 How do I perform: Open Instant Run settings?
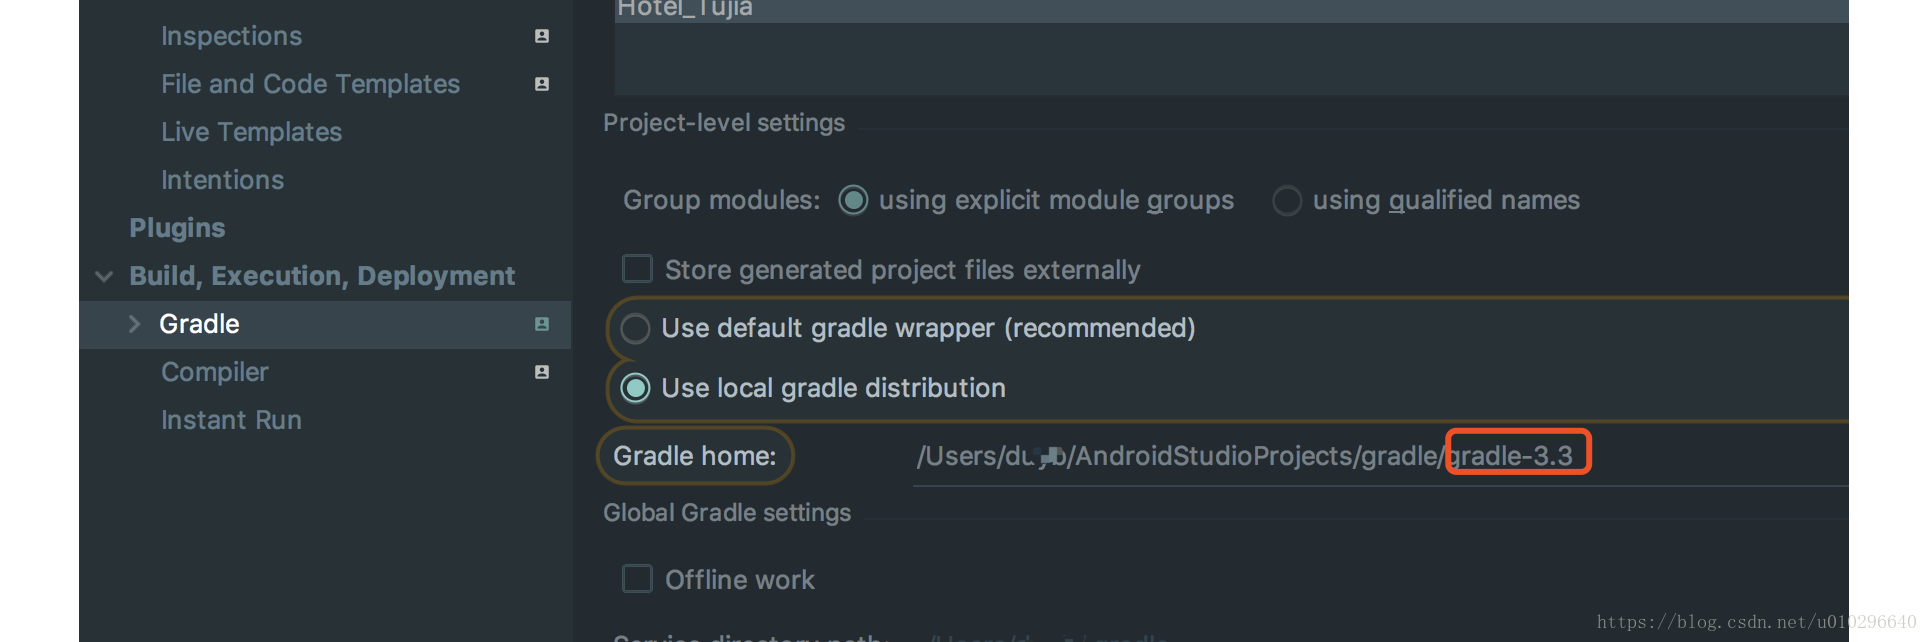(x=231, y=420)
